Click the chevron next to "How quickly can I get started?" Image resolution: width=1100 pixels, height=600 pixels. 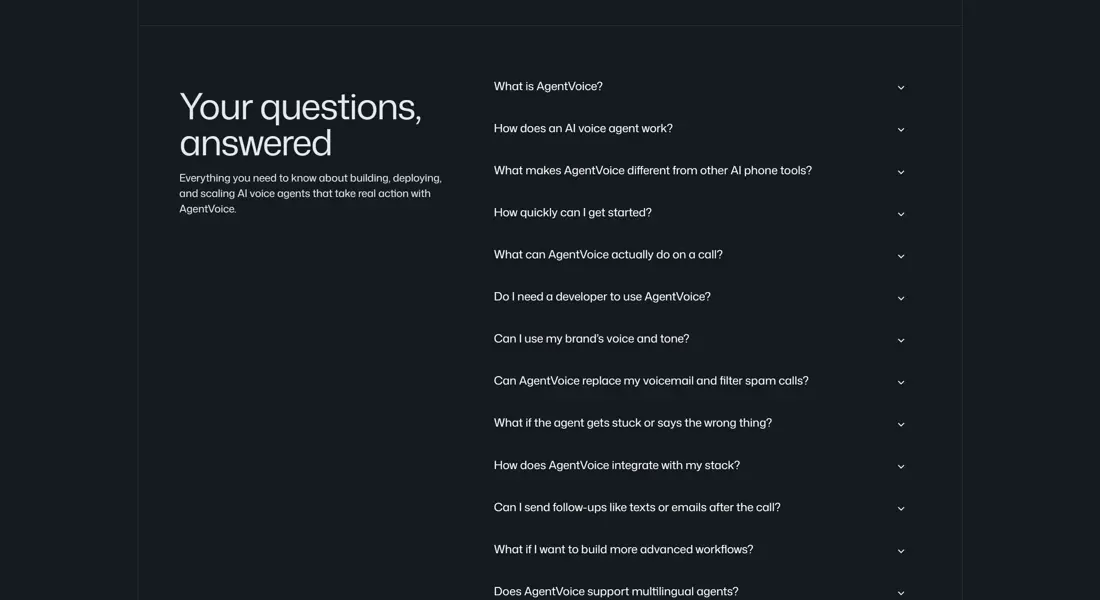point(900,212)
